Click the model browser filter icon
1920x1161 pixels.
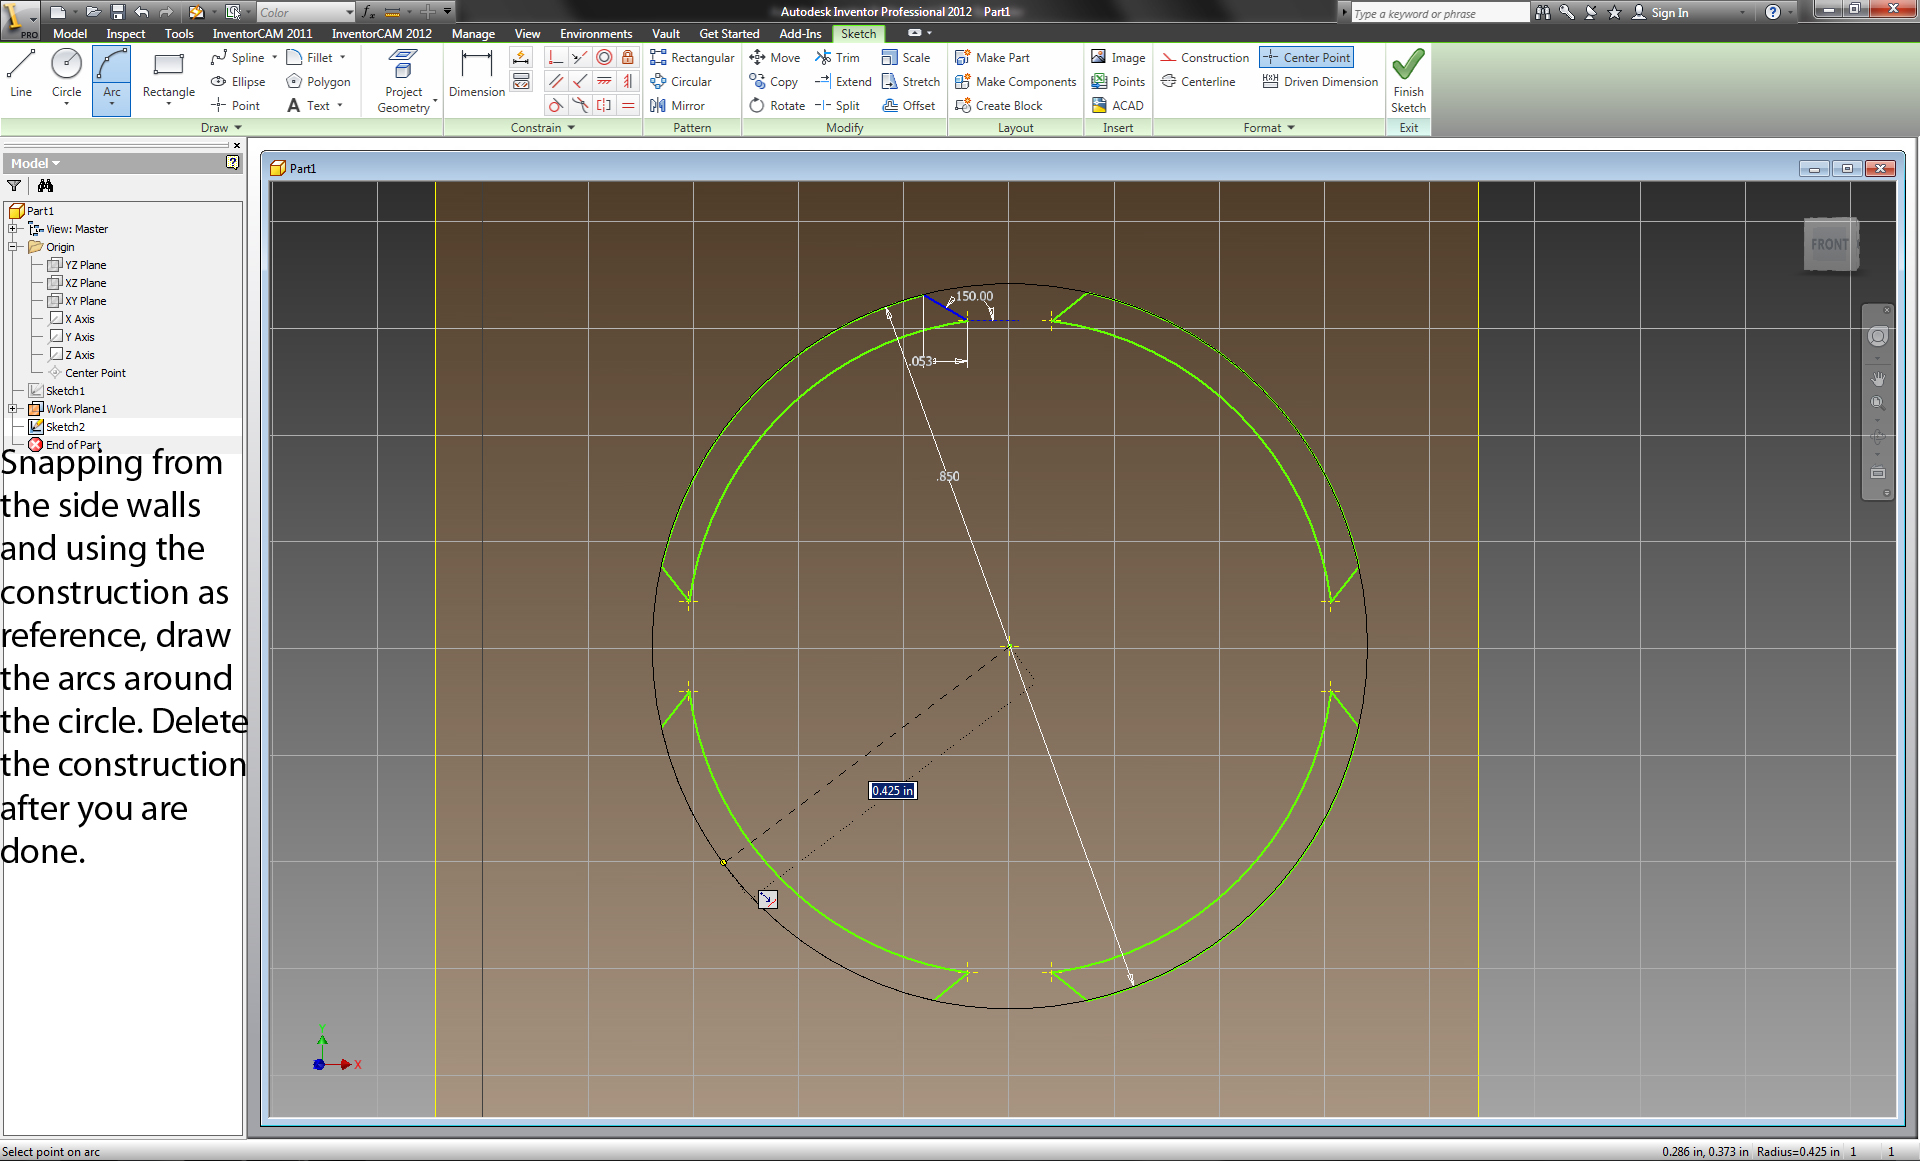14,186
